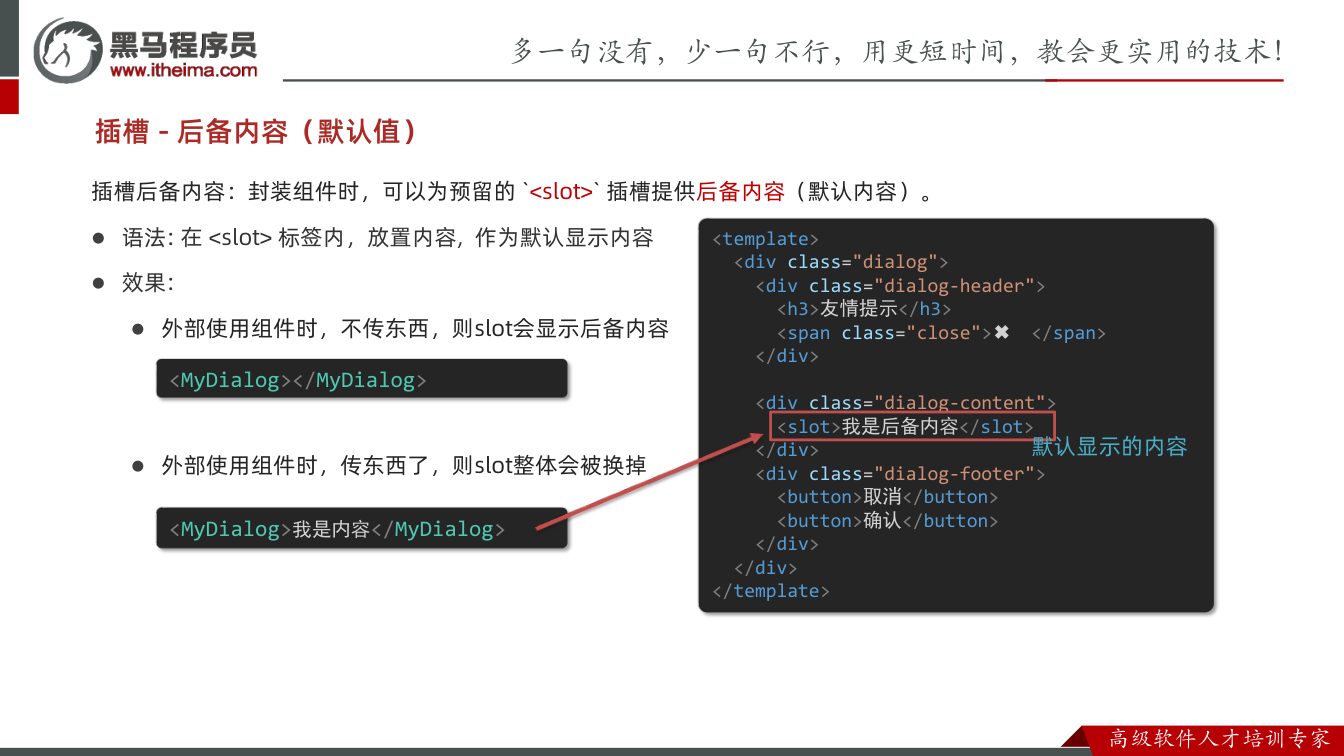The image size is (1344, 756).
Task: Select the line 外部使用组件时，不传东西
Action: (x=414, y=328)
